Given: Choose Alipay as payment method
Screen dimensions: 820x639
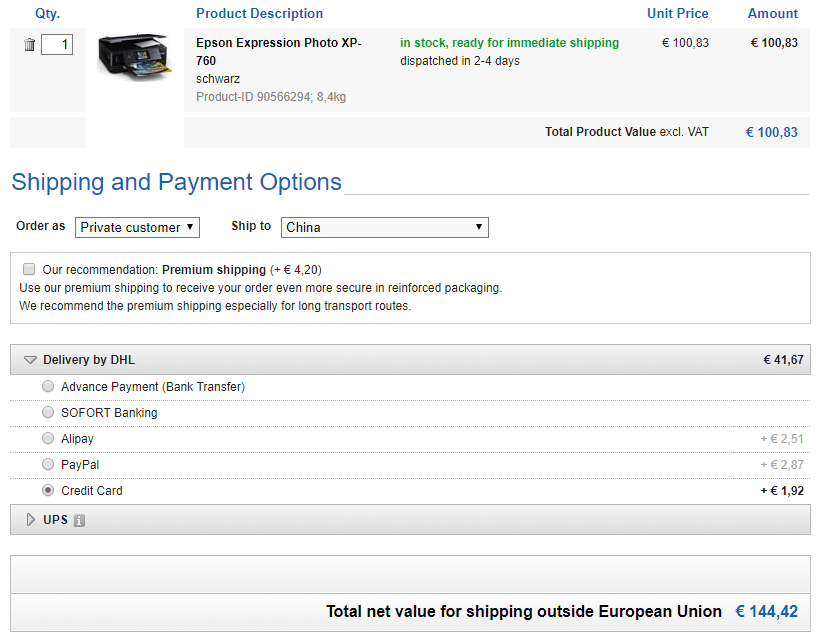Looking at the screenshot, I should click(x=48, y=438).
